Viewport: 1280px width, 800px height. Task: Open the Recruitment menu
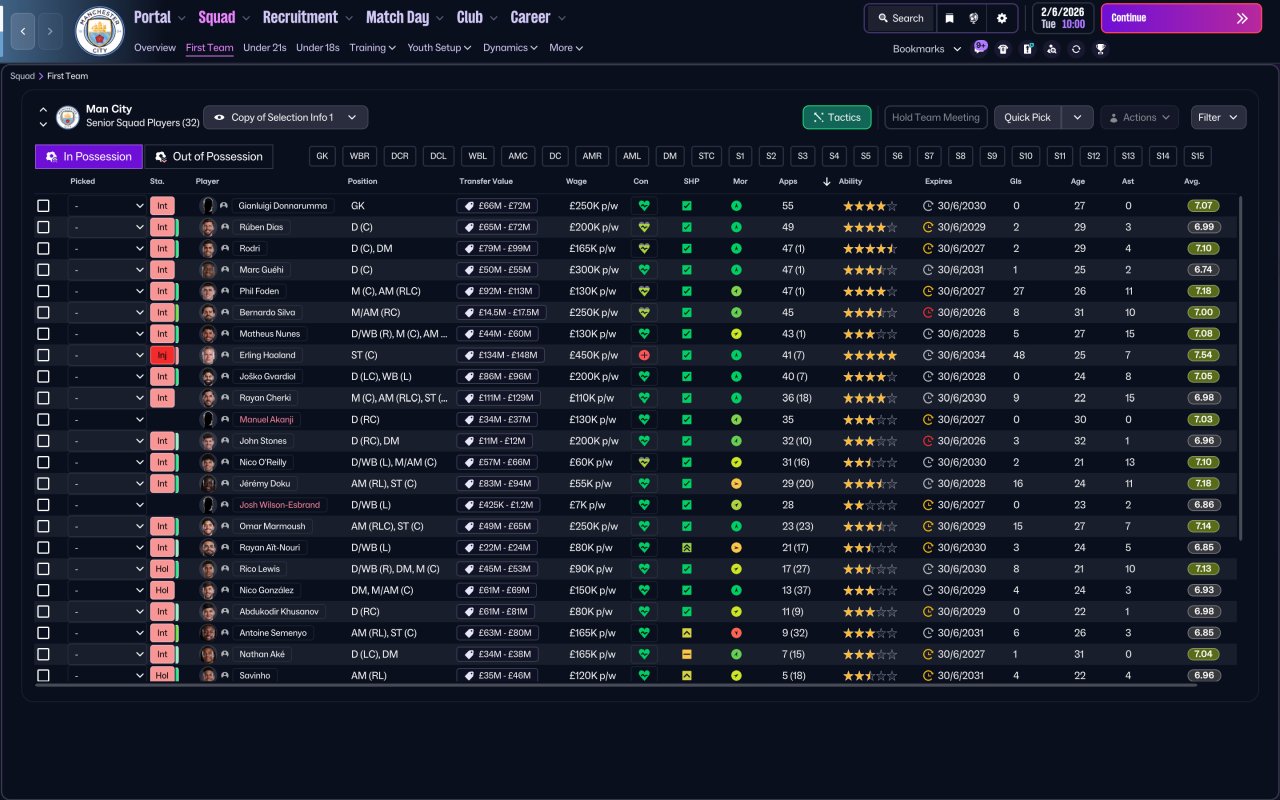[x=307, y=17]
